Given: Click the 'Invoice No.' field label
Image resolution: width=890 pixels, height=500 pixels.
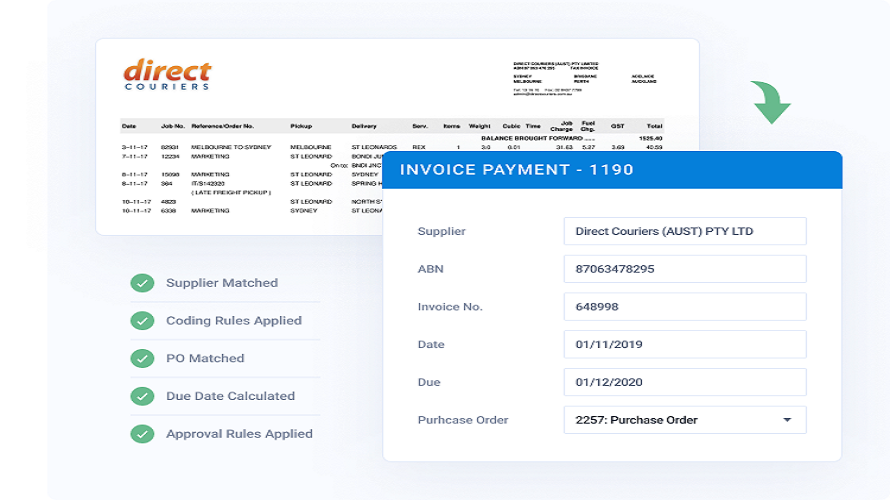Looking at the screenshot, I should click(450, 306).
